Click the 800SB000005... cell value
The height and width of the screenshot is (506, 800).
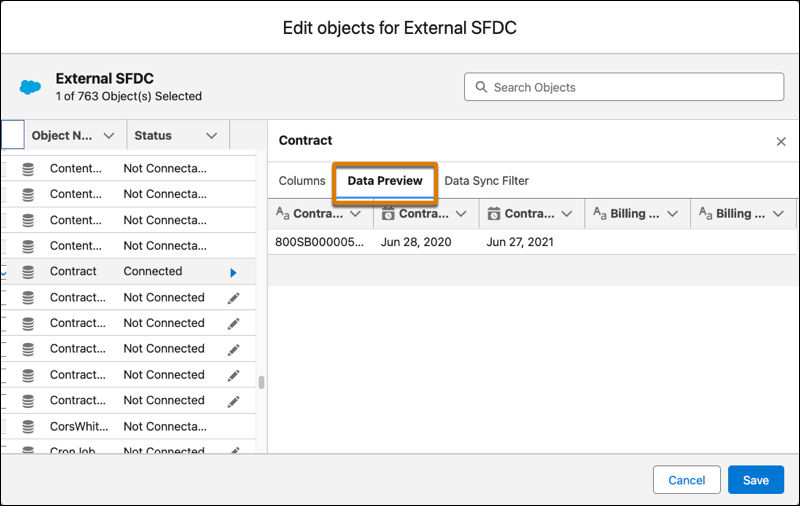click(x=319, y=242)
